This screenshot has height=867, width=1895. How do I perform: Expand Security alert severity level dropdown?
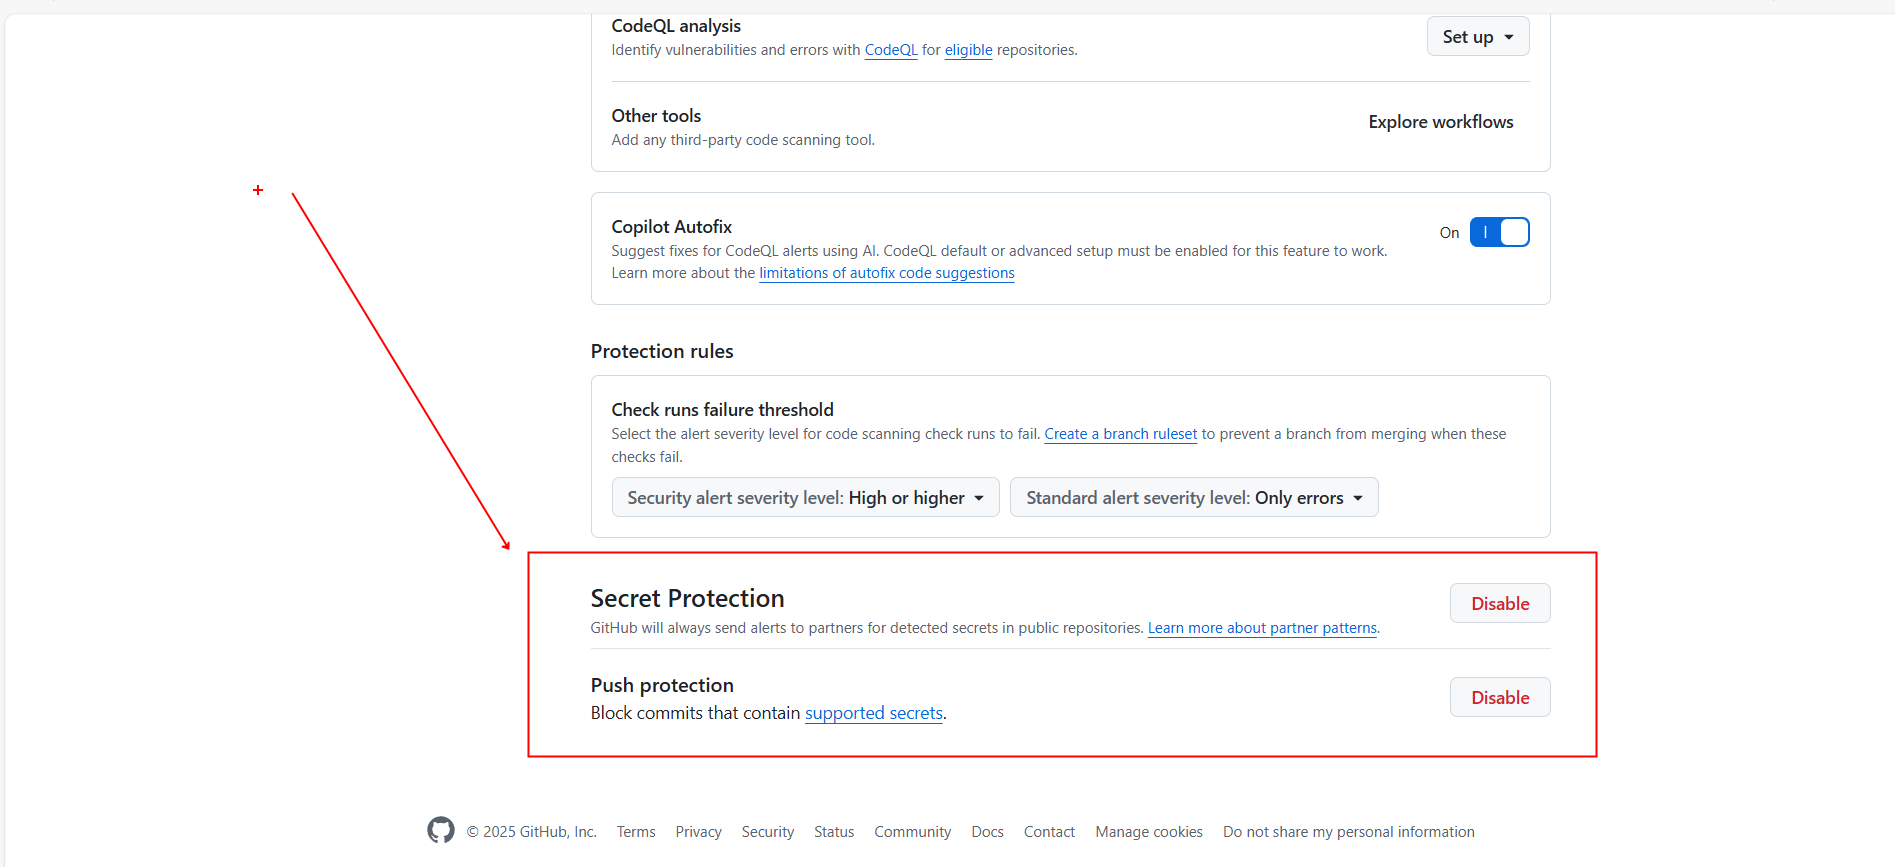click(x=805, y=498)
